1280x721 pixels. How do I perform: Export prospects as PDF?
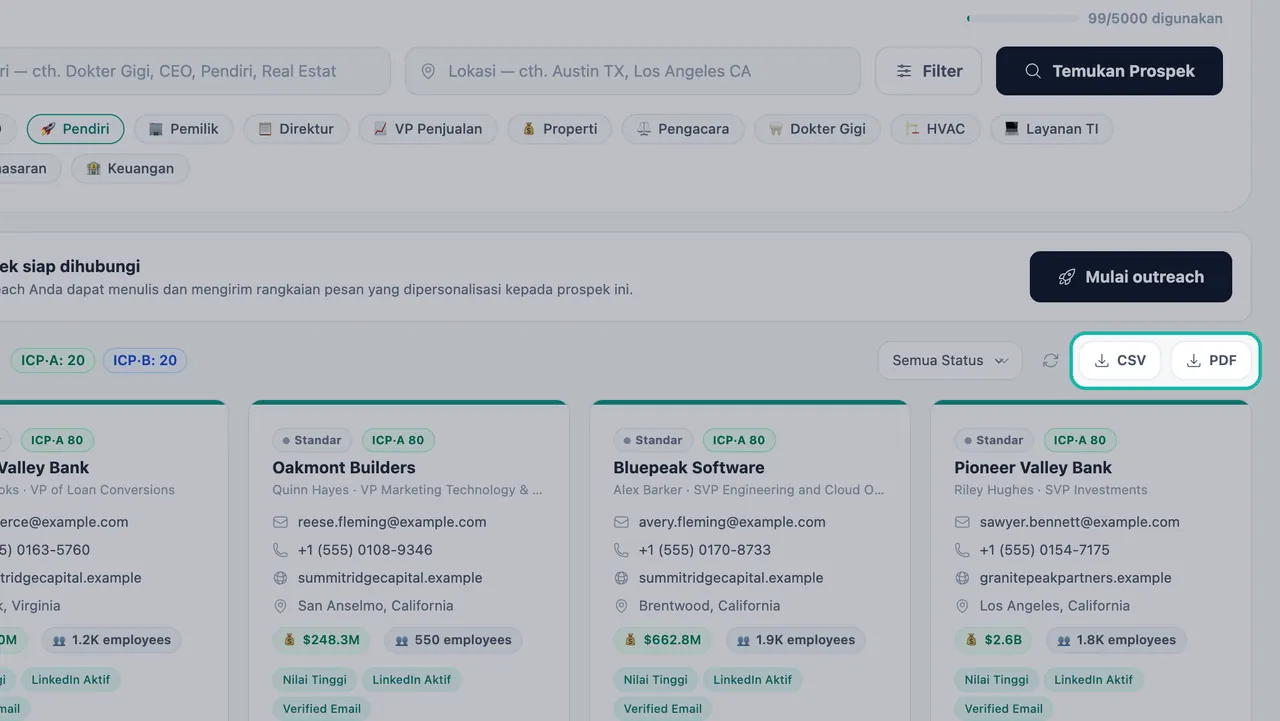pyautogui.click(x=1211, y=361)
